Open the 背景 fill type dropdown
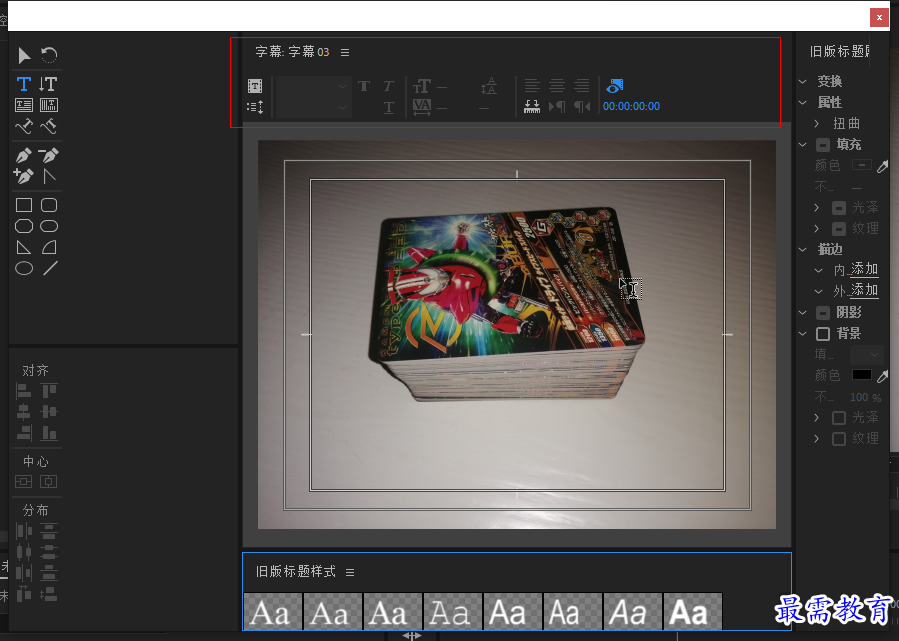The width and height of the screenshot is (899, 641). (866, 354)
